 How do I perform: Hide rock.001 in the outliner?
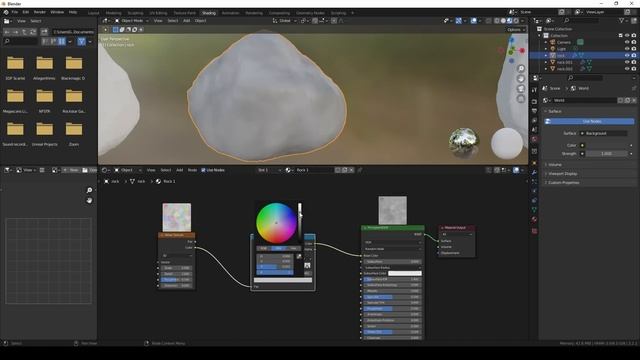(x=627, y=62)
